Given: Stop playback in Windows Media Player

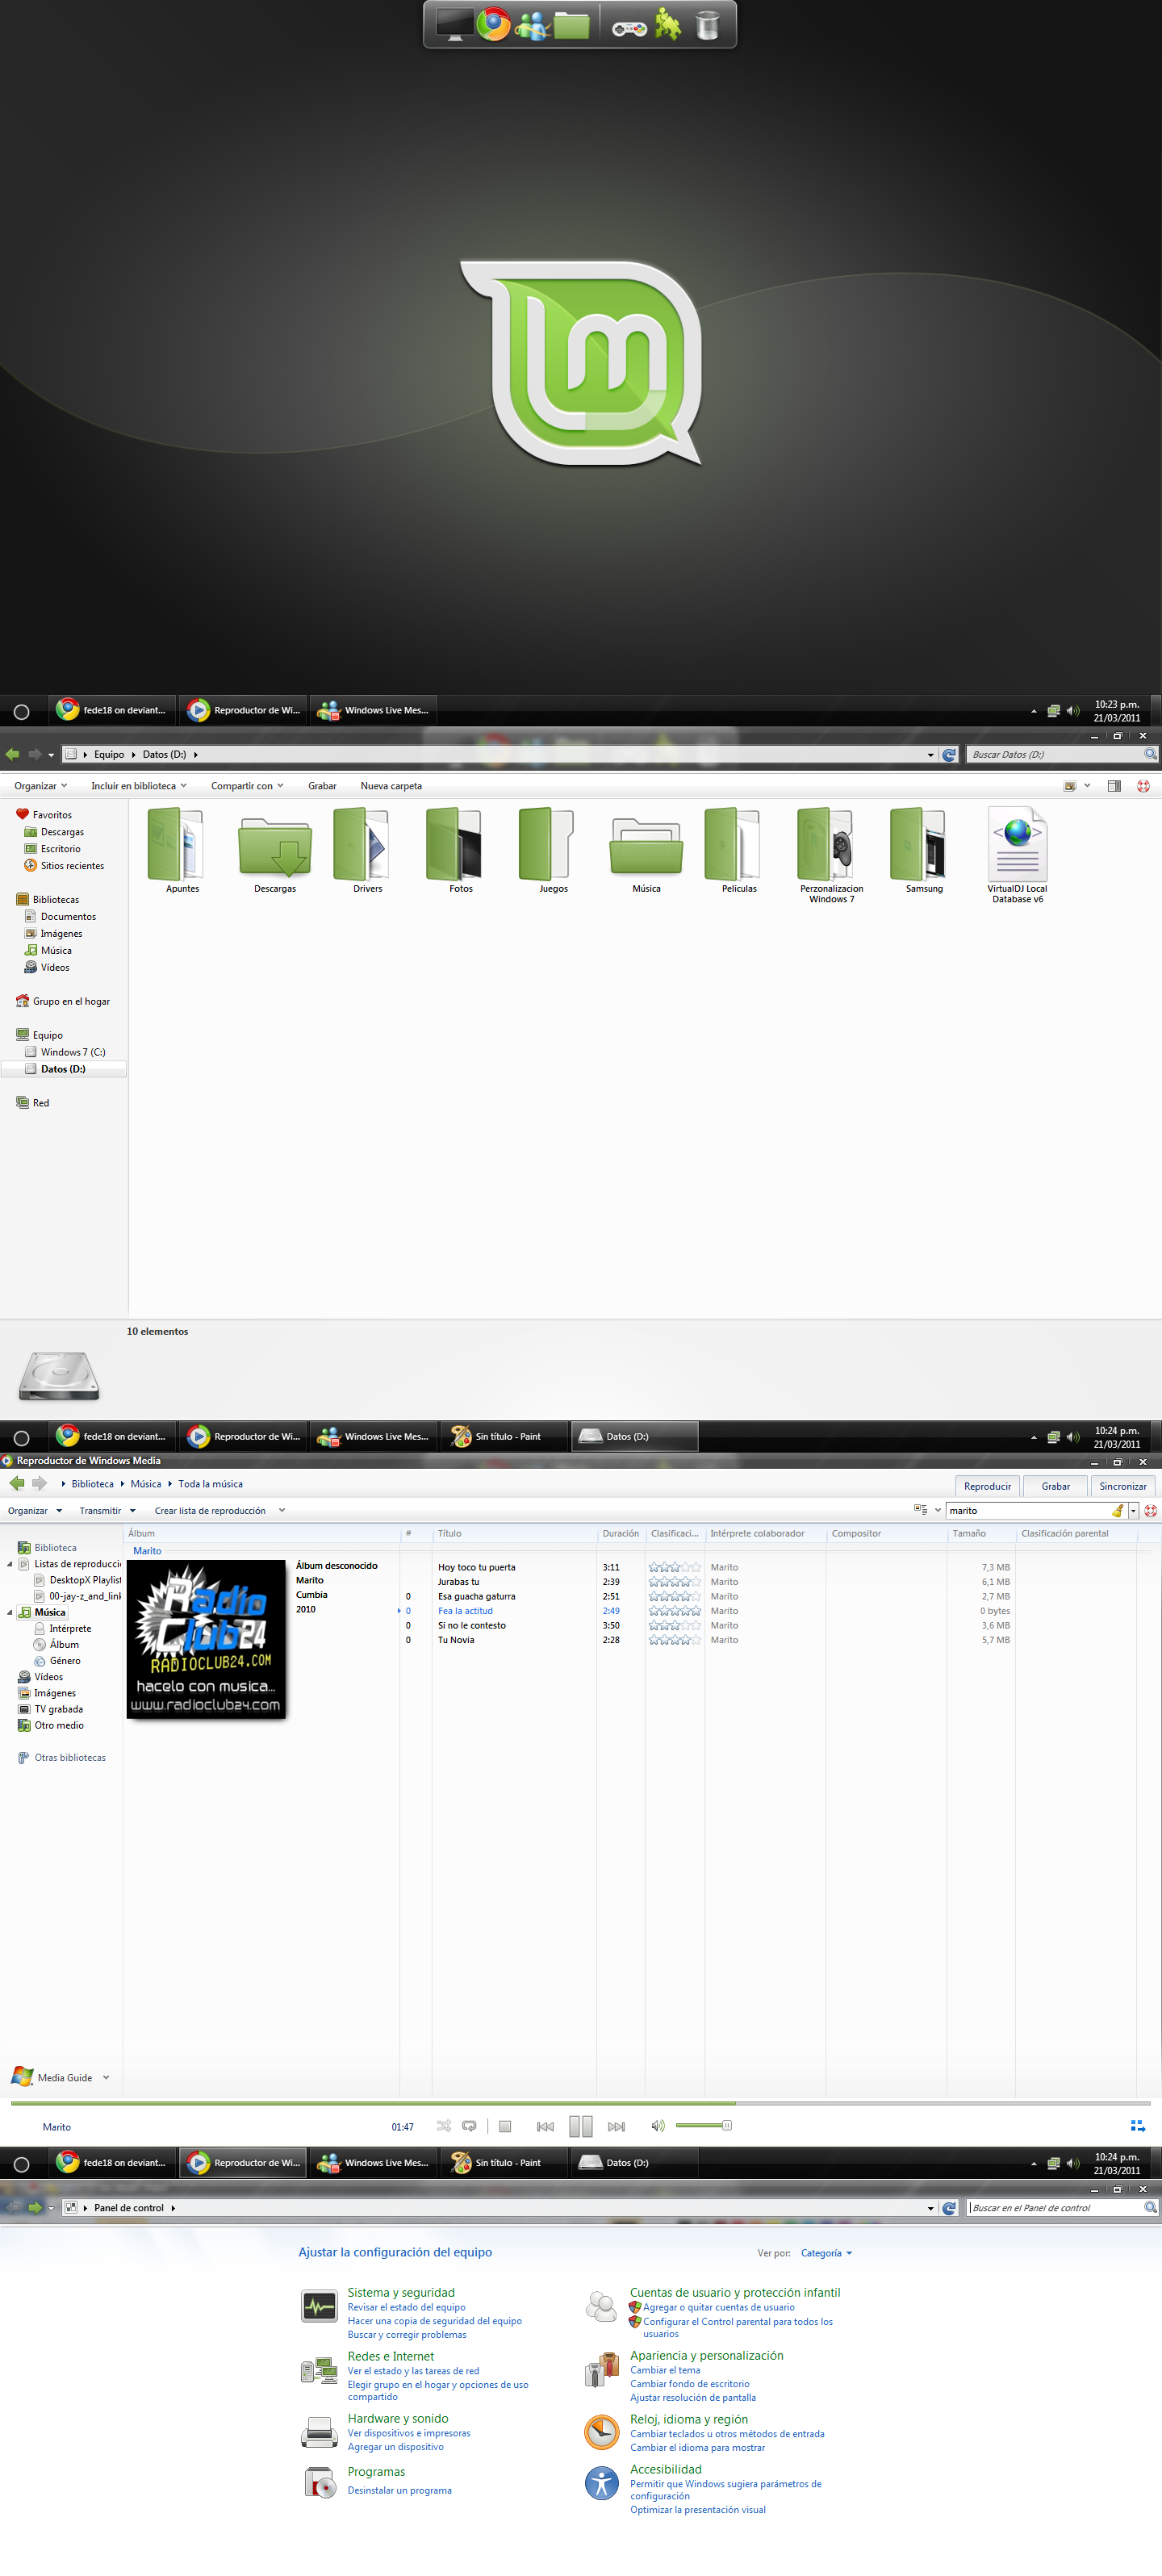Looking at the screenshot, I should [x=505, y=2126].
